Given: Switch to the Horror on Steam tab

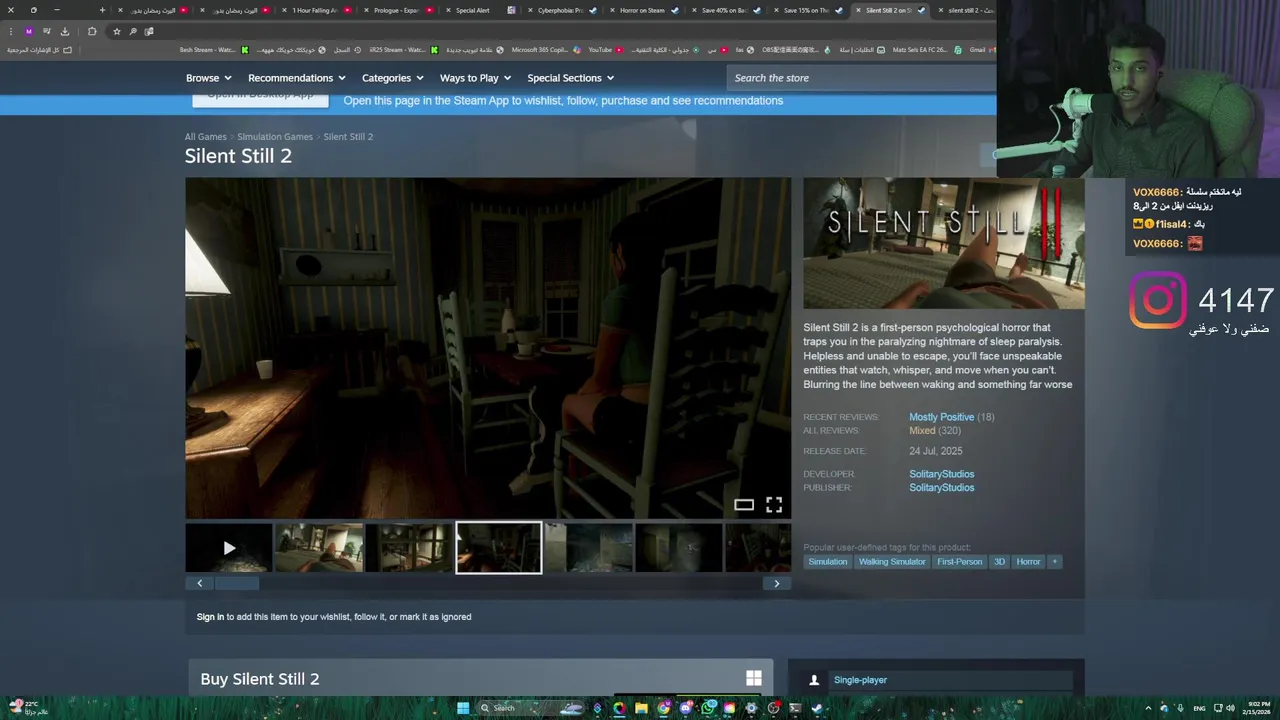Looking at the screenshot, I should coord(641,10).
